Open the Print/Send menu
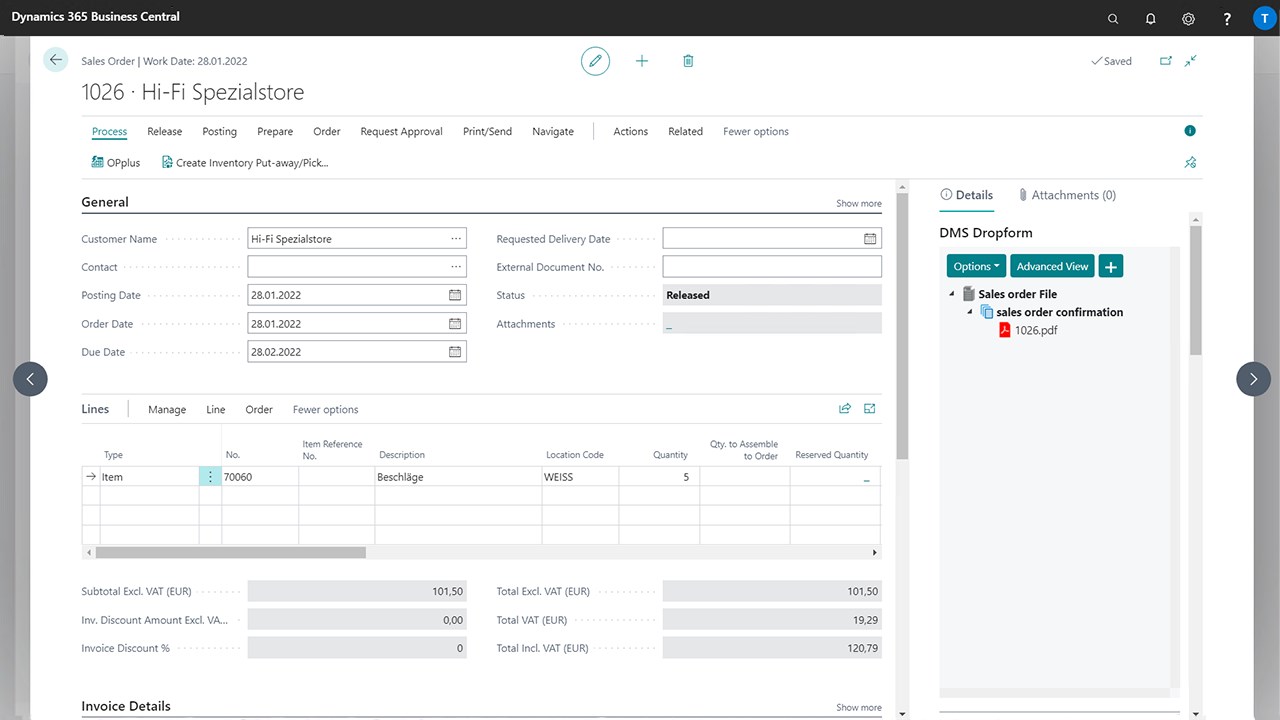This screenshot has height=720, width=1280. coord(487,131)
